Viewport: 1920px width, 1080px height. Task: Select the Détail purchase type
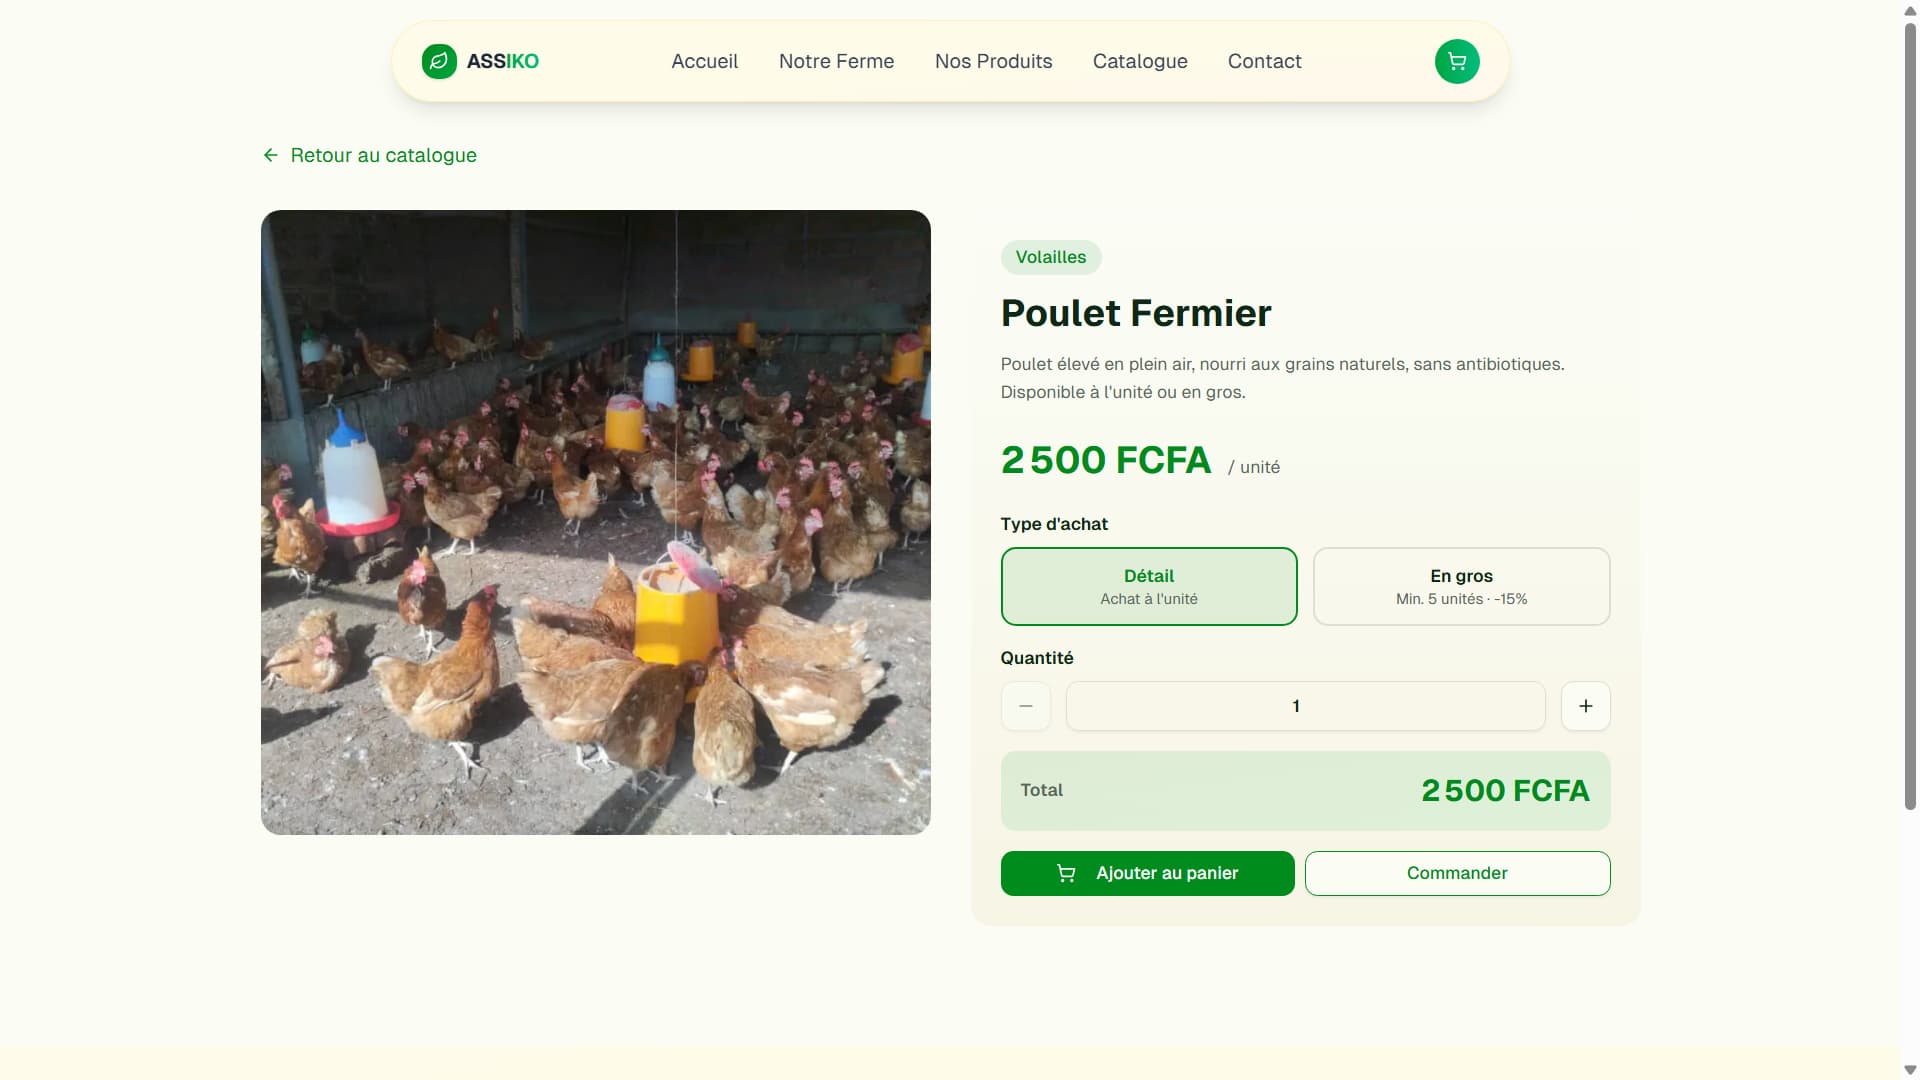[x=1148, y=587]
